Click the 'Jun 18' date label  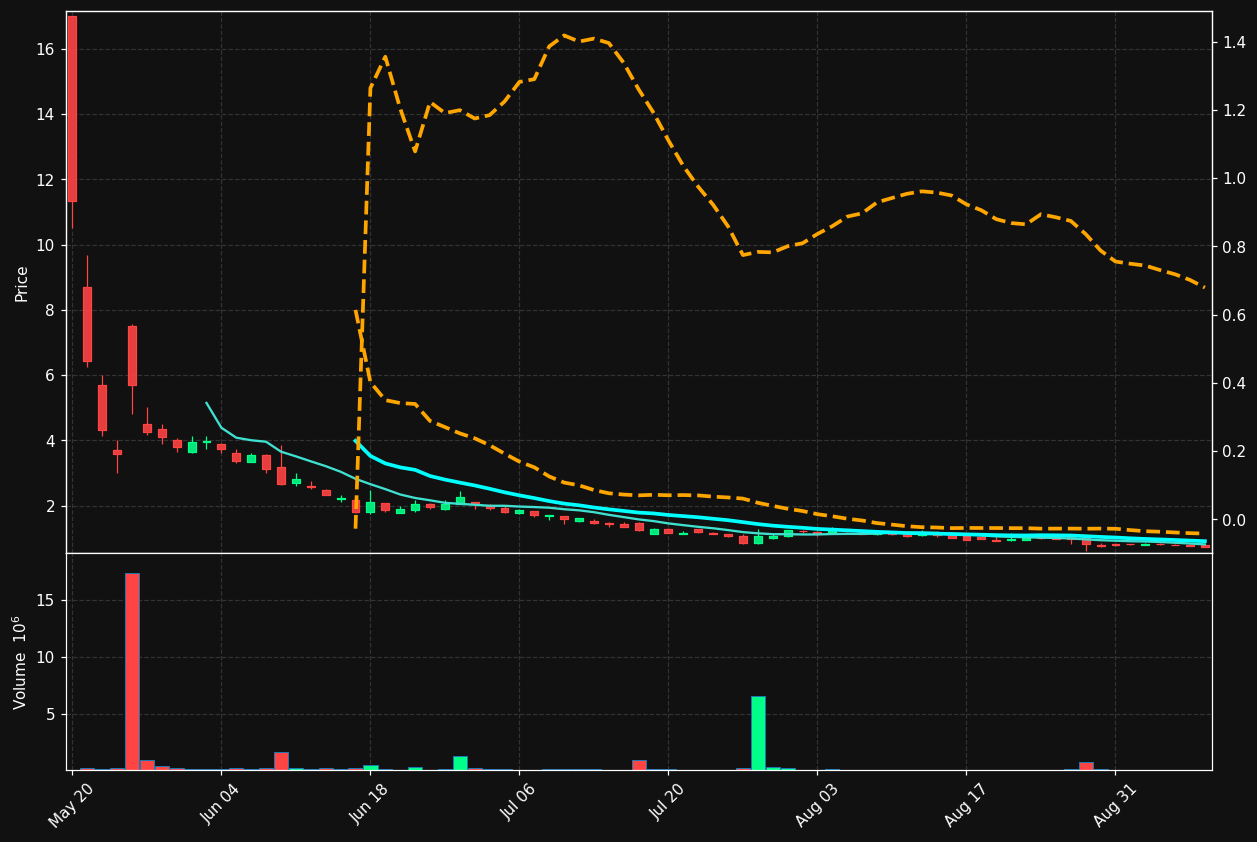click(370, 805)
